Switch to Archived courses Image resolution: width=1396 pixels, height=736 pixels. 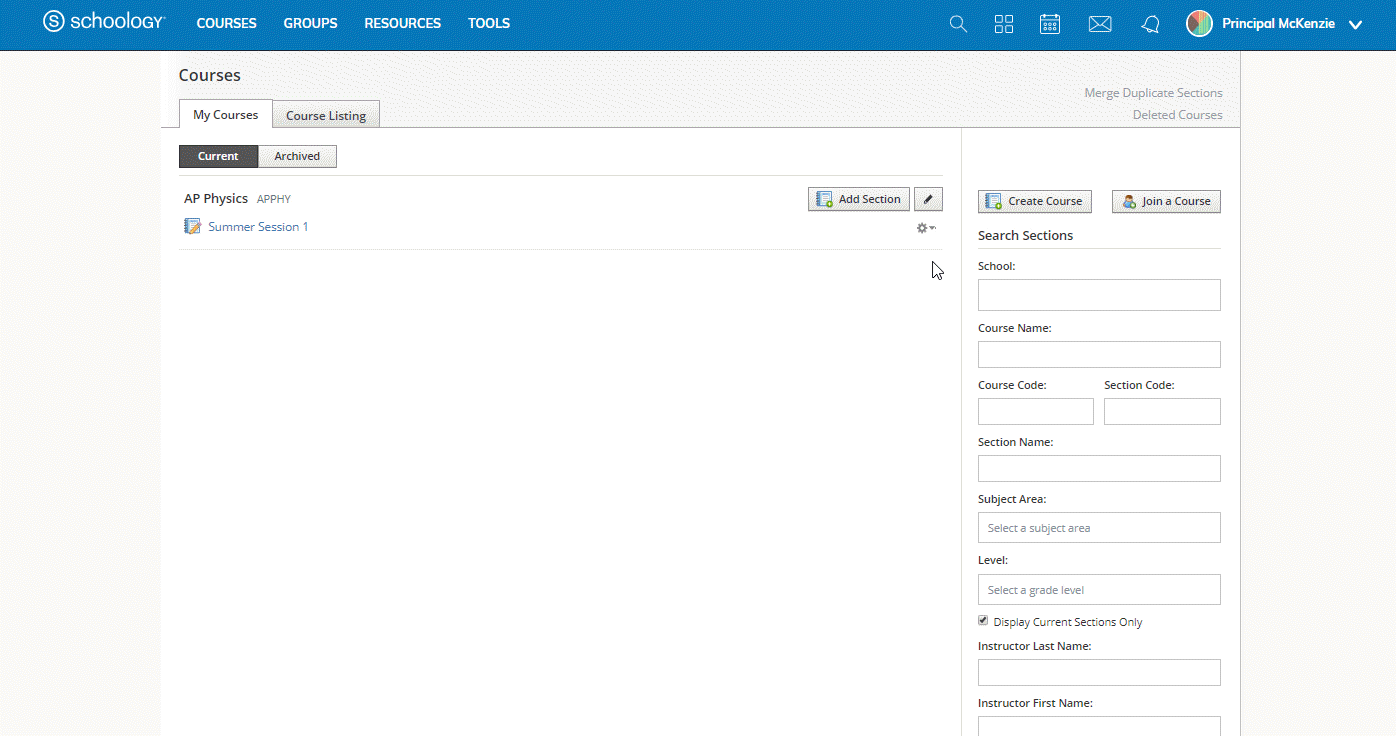[297, 156]
